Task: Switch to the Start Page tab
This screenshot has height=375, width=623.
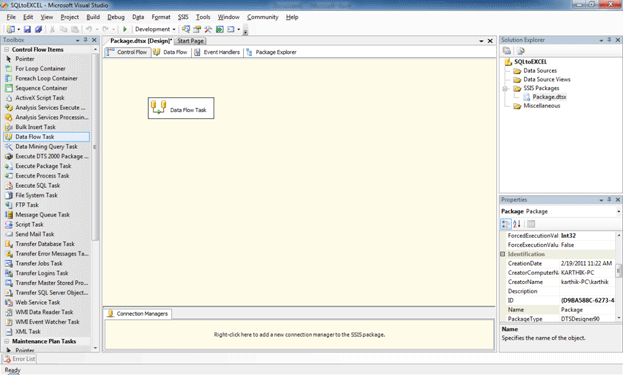Action: click(190, 41)
